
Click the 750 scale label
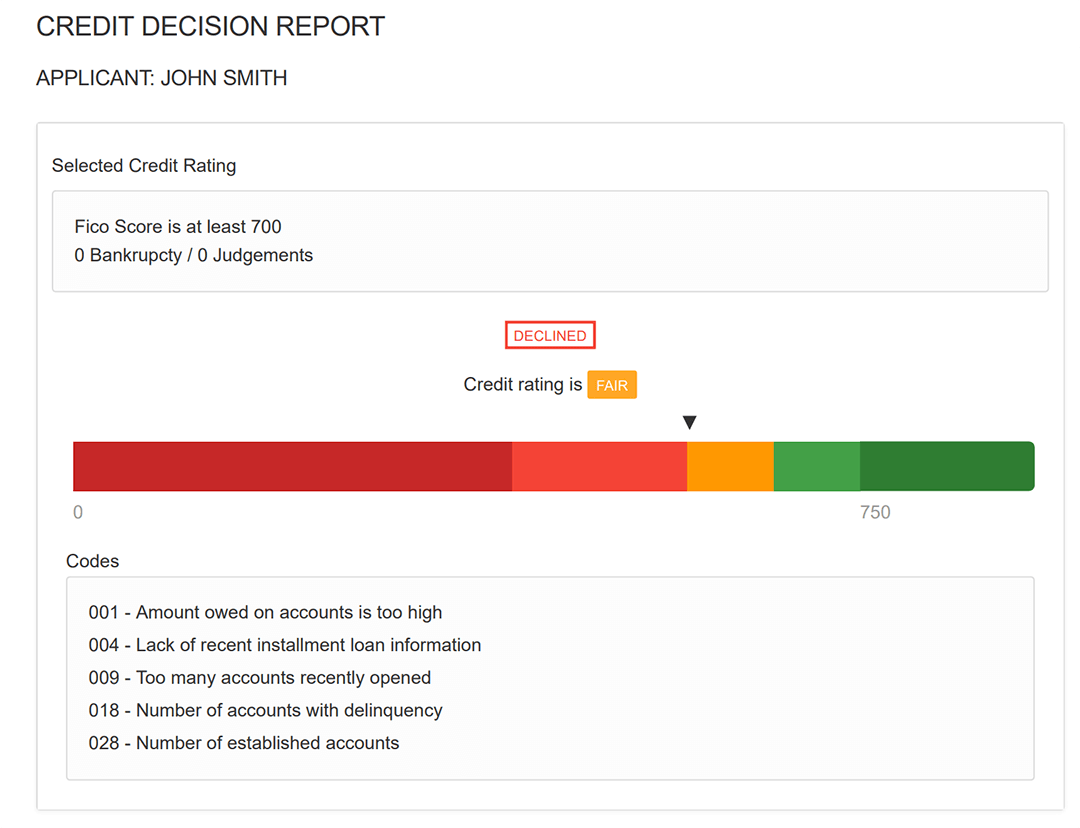pyautogui.click(x=874, y=513)
